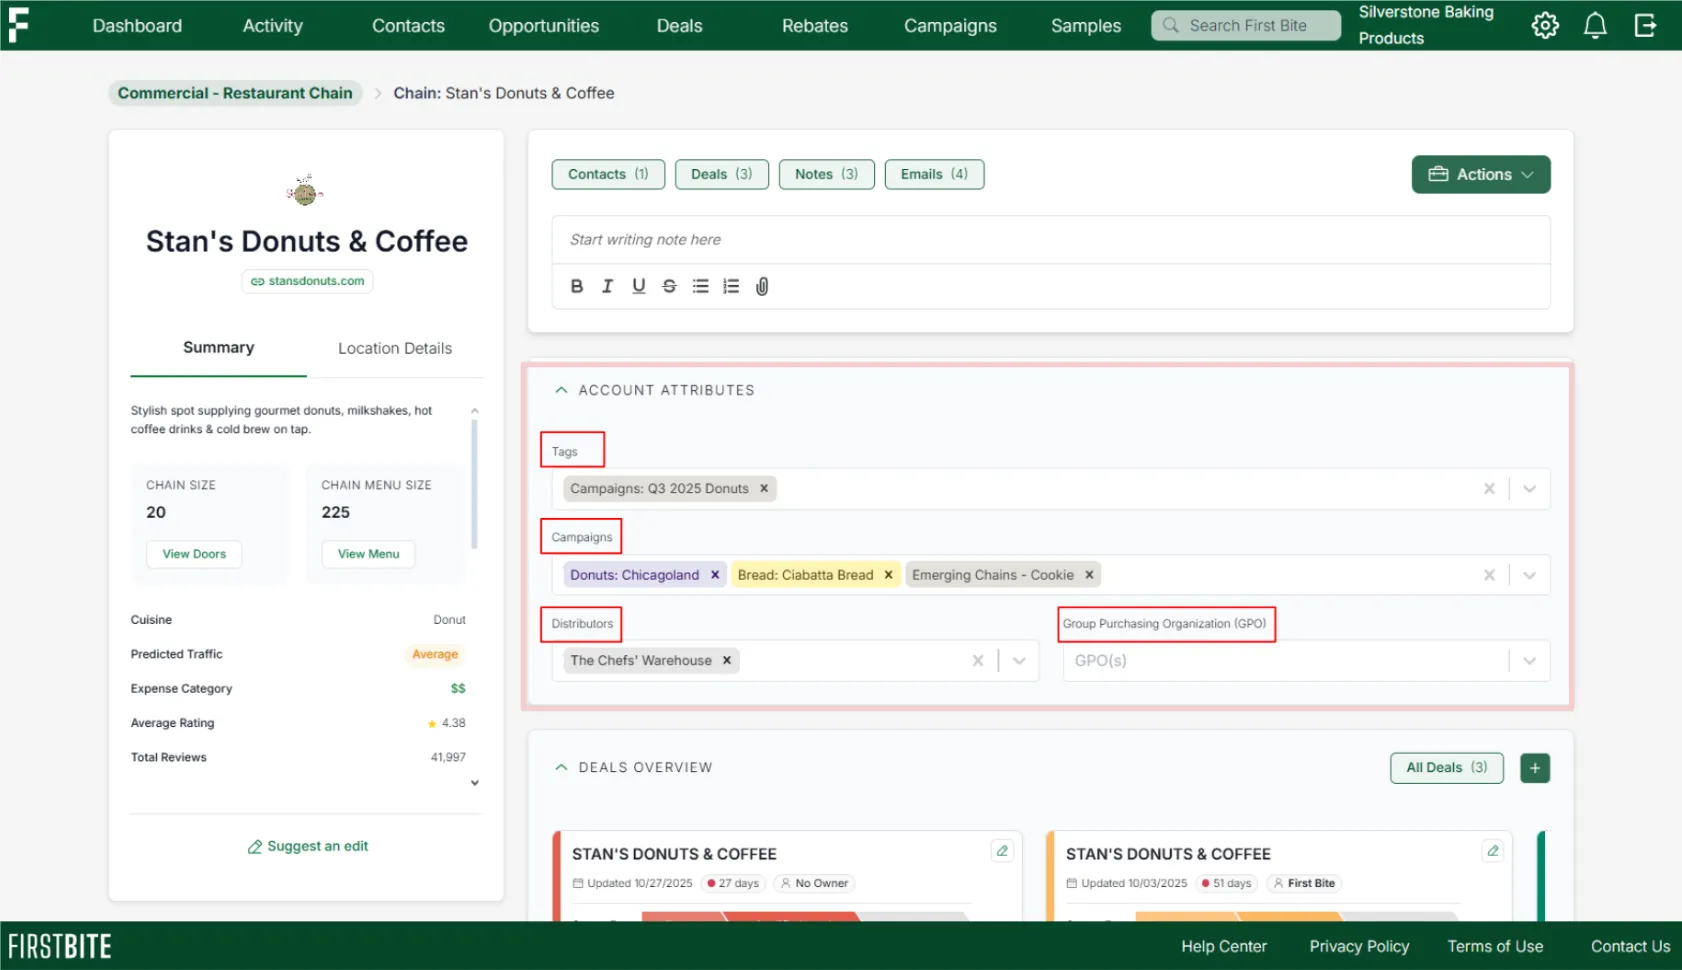Screen dimensions: 1682x970
Task: Remove the Emerging Chains - Cookie chip
Action: click(x=1089, y=575)
